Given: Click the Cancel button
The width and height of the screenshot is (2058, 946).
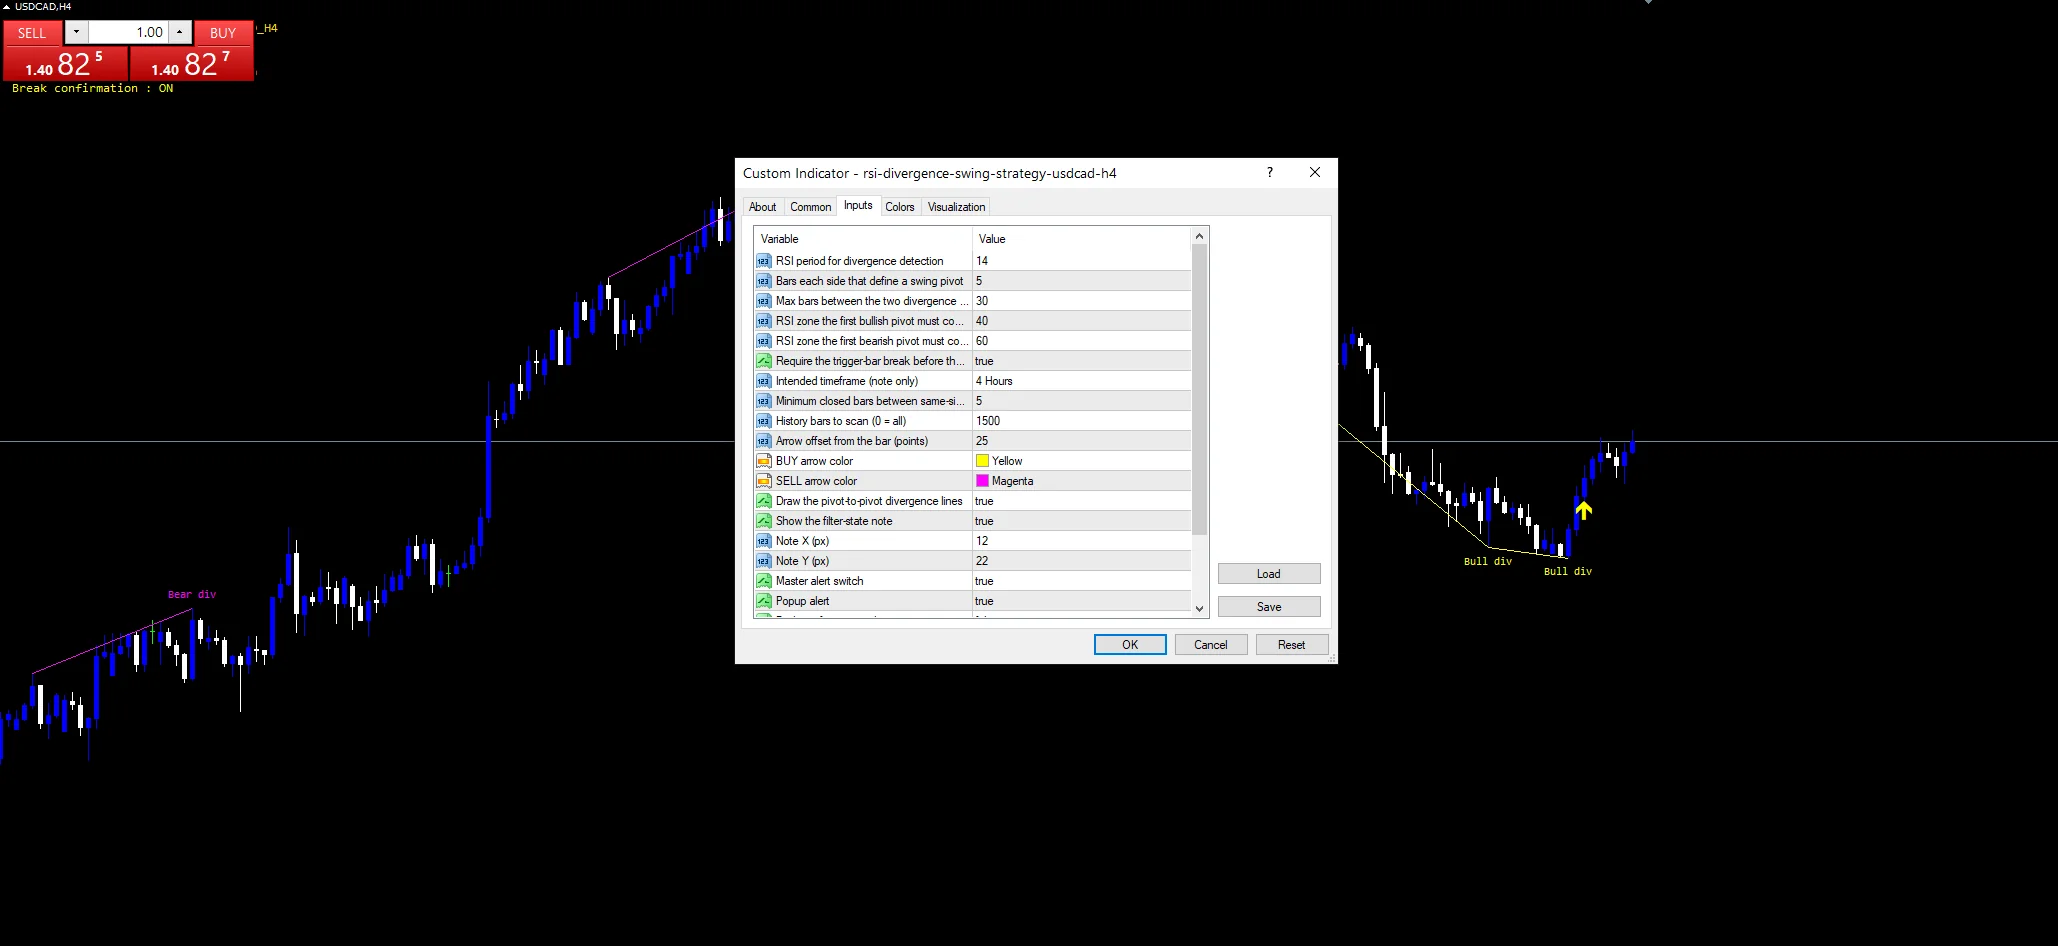Looking at the screenshot, I should (1210, 645).
